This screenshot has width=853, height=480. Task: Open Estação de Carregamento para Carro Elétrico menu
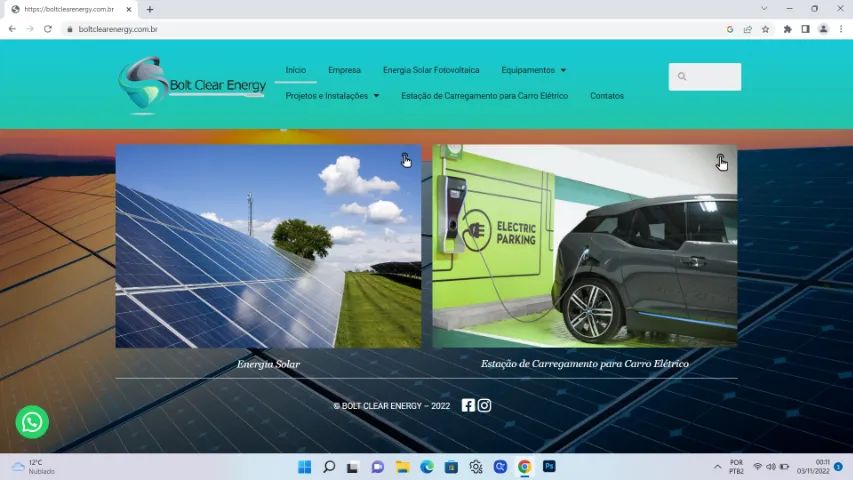coord(484,96)
